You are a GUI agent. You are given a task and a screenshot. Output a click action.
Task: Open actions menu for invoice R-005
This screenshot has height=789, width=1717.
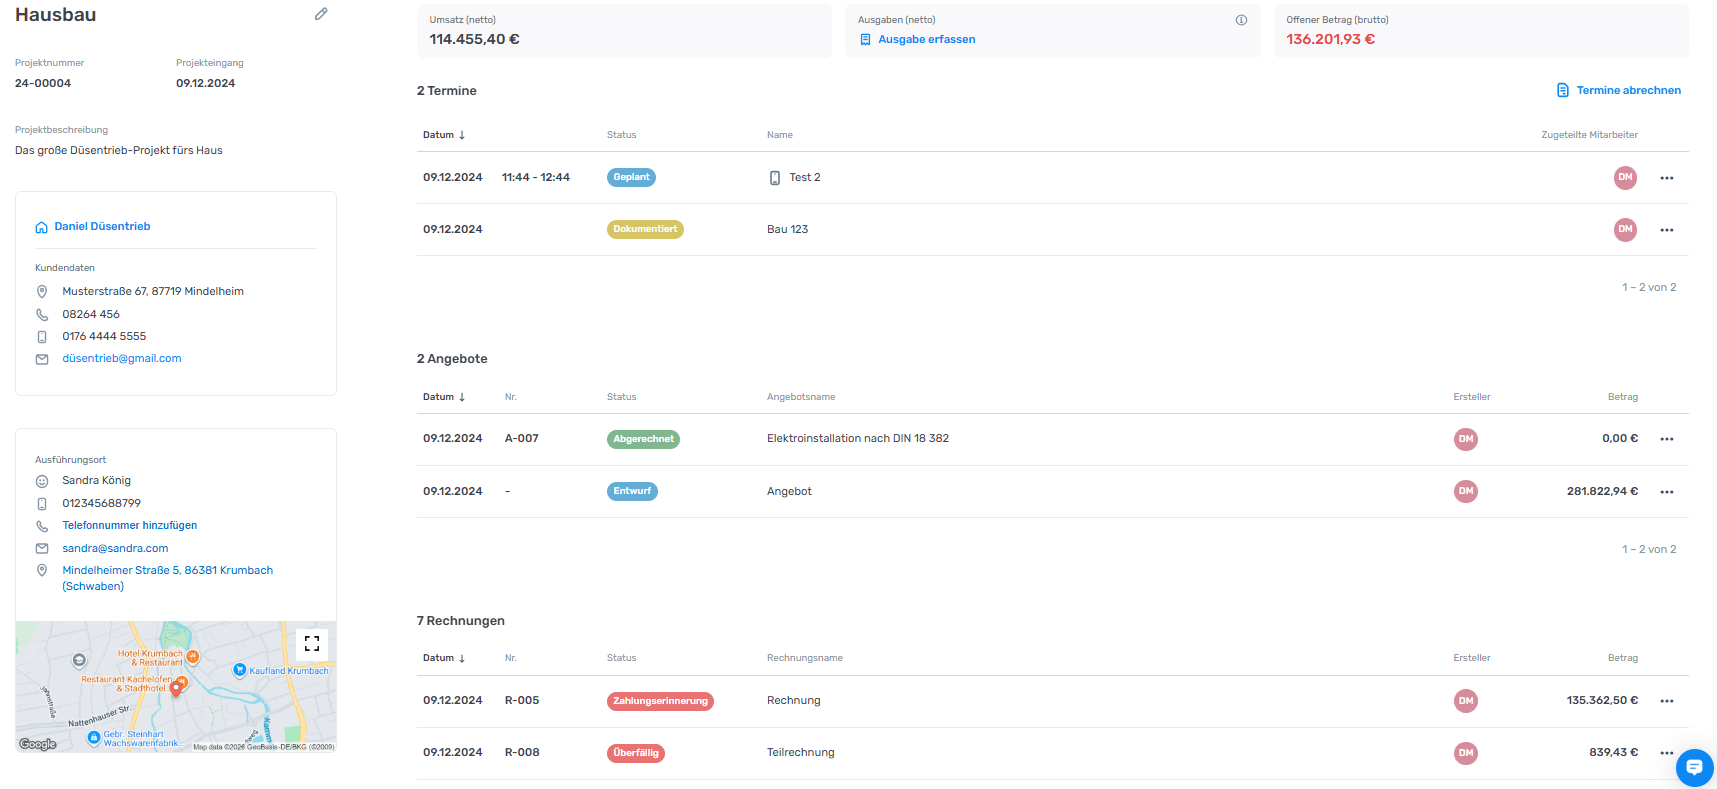pyautogui.click(x=1666, y=701)
